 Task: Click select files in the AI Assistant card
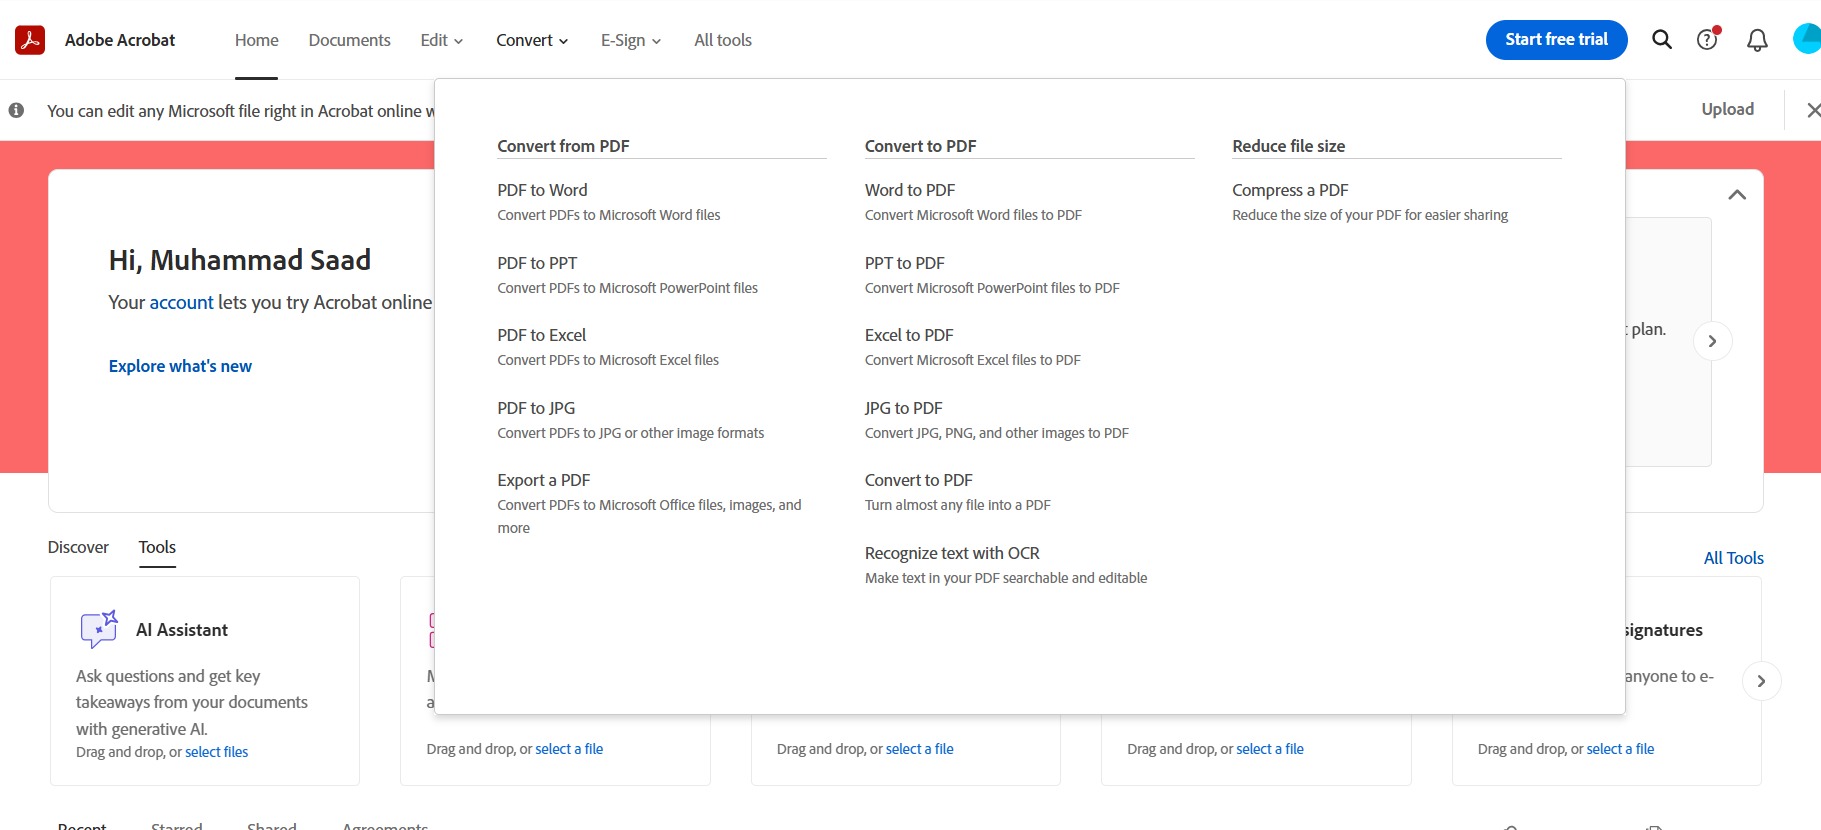point(216,752)
